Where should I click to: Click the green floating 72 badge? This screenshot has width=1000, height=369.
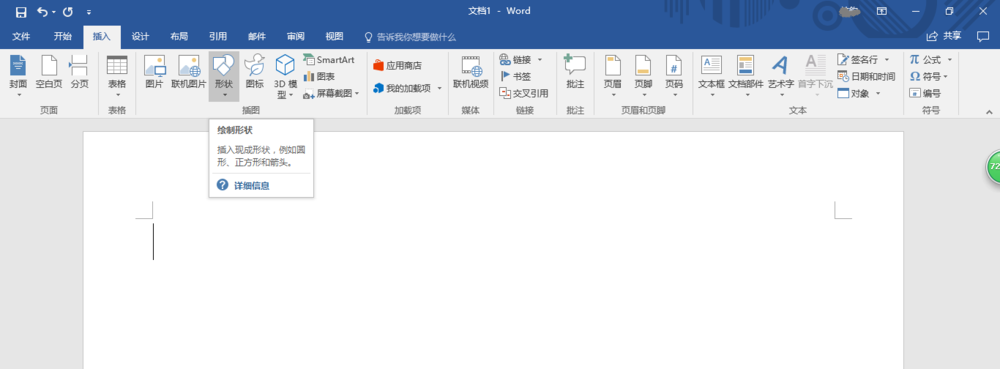[993, 166]
